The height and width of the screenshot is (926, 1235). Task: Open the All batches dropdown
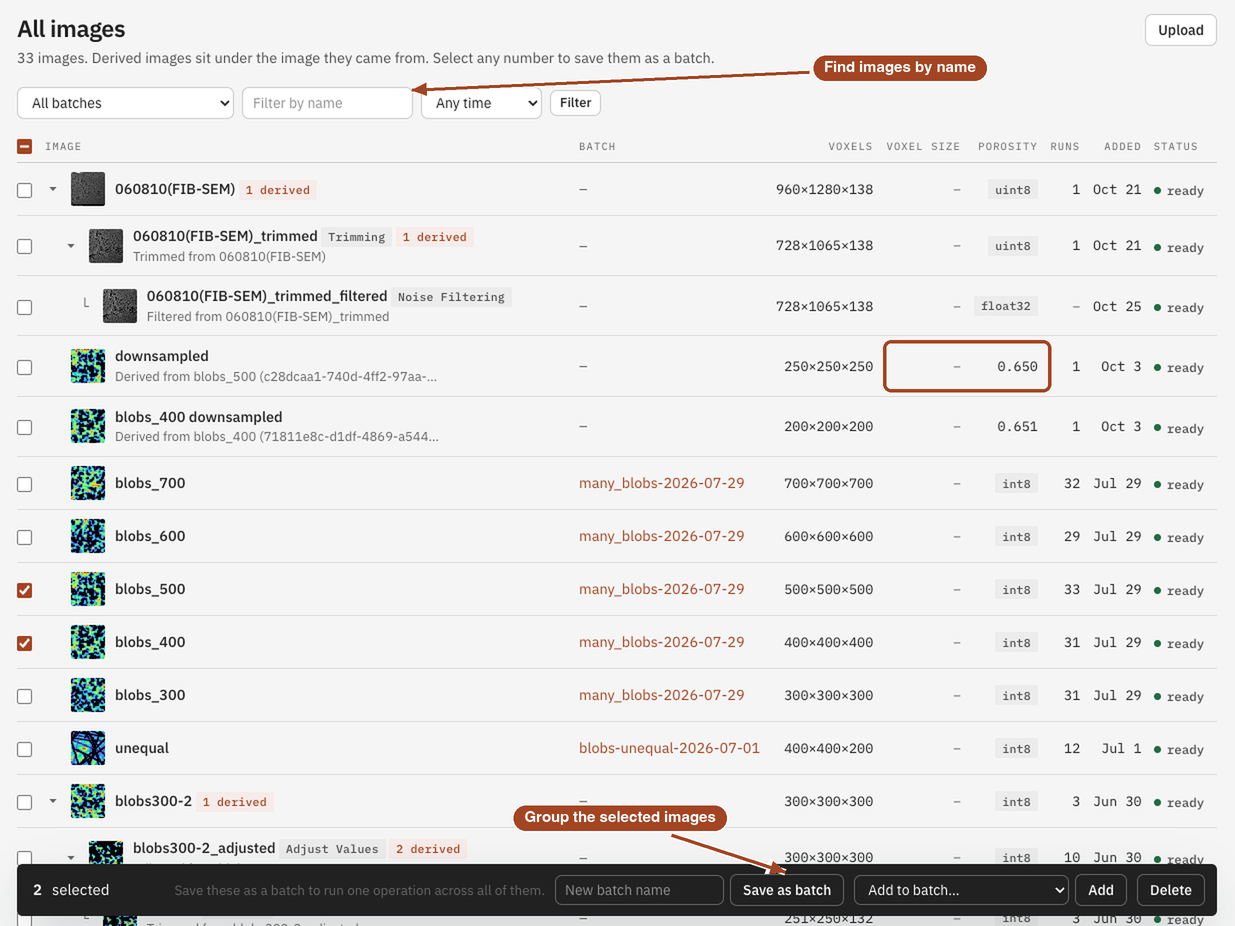point(126,103)
